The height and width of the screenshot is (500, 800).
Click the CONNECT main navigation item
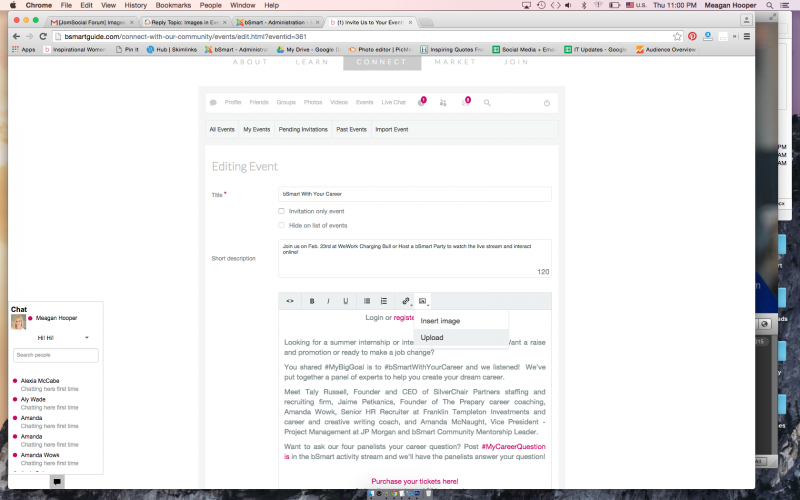(382, 62)
